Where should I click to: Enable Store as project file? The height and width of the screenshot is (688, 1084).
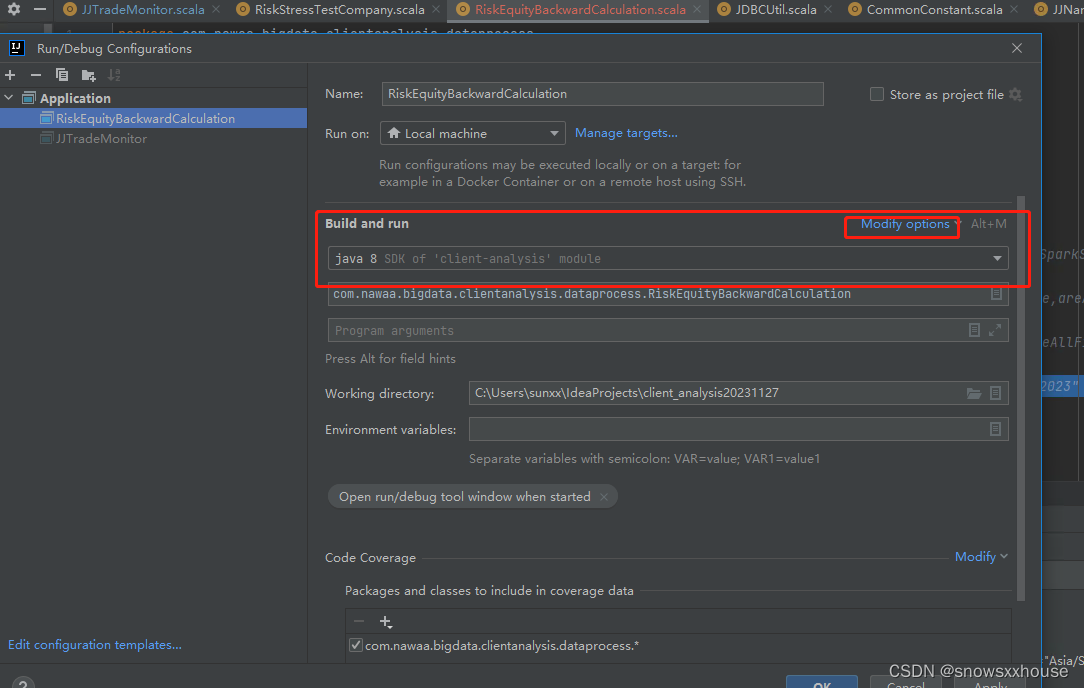pos(876,94)
